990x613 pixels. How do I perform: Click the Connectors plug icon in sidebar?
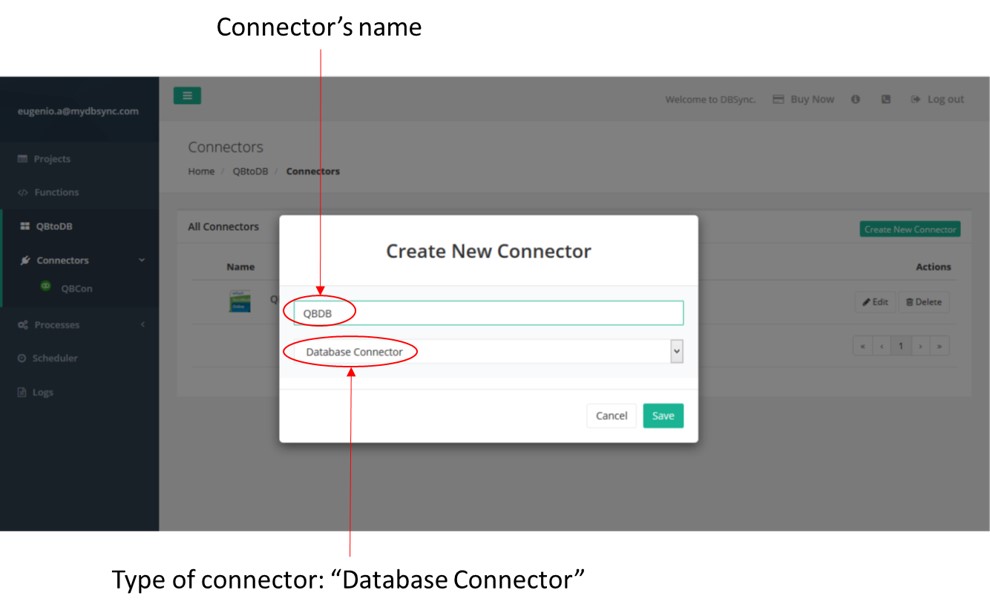coord(24,261)
